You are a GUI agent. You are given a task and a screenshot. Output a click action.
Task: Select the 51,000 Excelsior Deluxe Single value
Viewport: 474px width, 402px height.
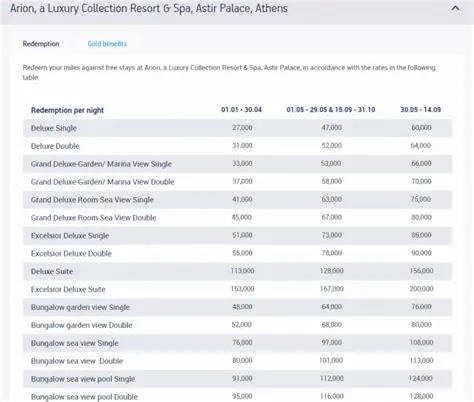click(242, 235)
